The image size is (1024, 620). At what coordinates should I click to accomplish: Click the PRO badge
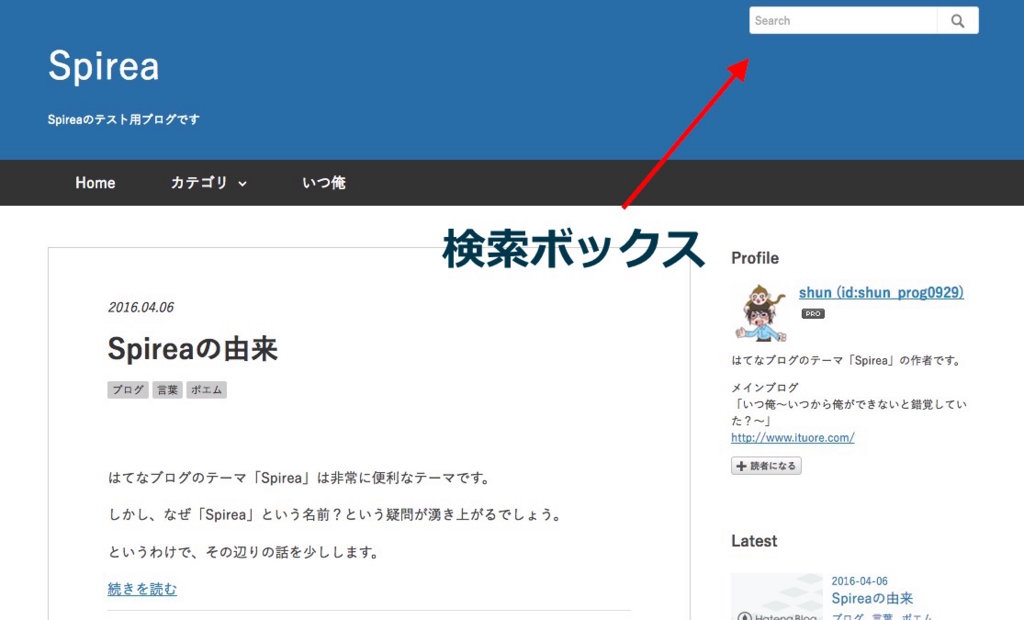pos(813,314)
